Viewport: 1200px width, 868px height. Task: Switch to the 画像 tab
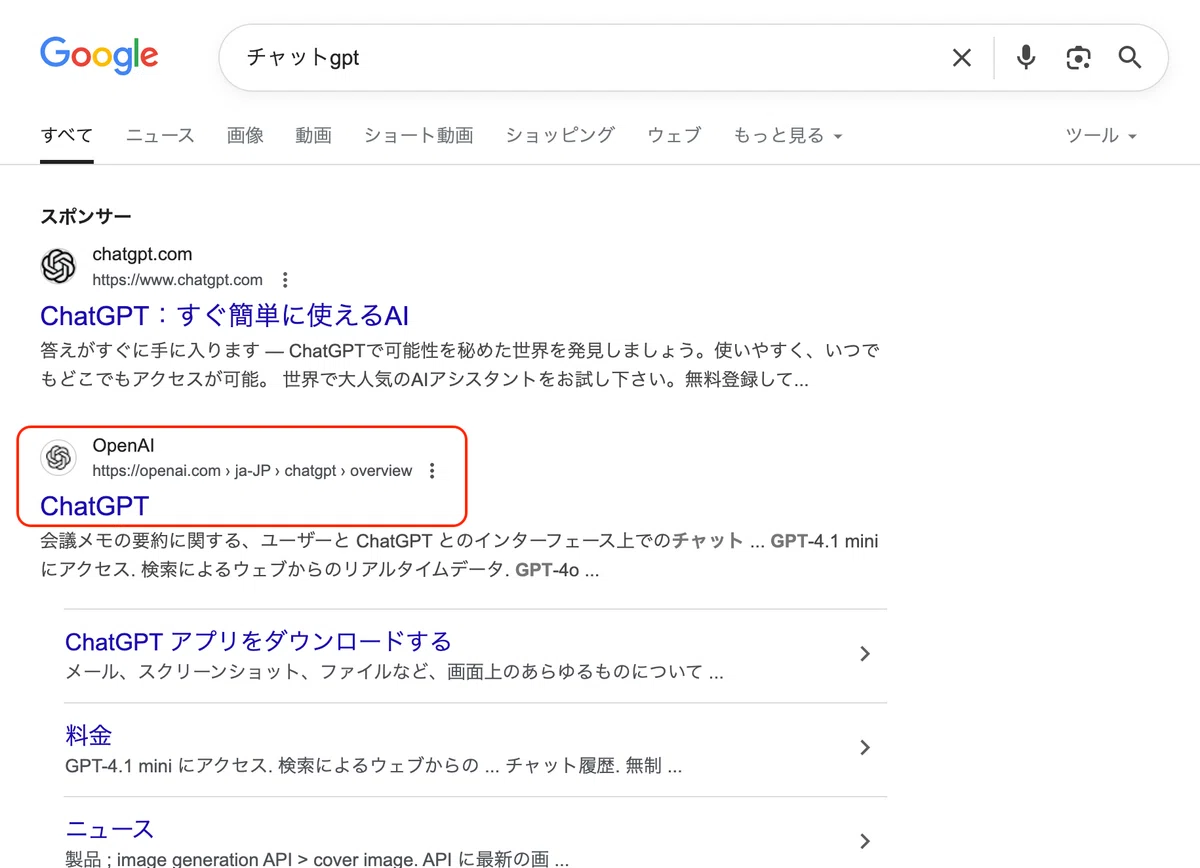[245, 135]
